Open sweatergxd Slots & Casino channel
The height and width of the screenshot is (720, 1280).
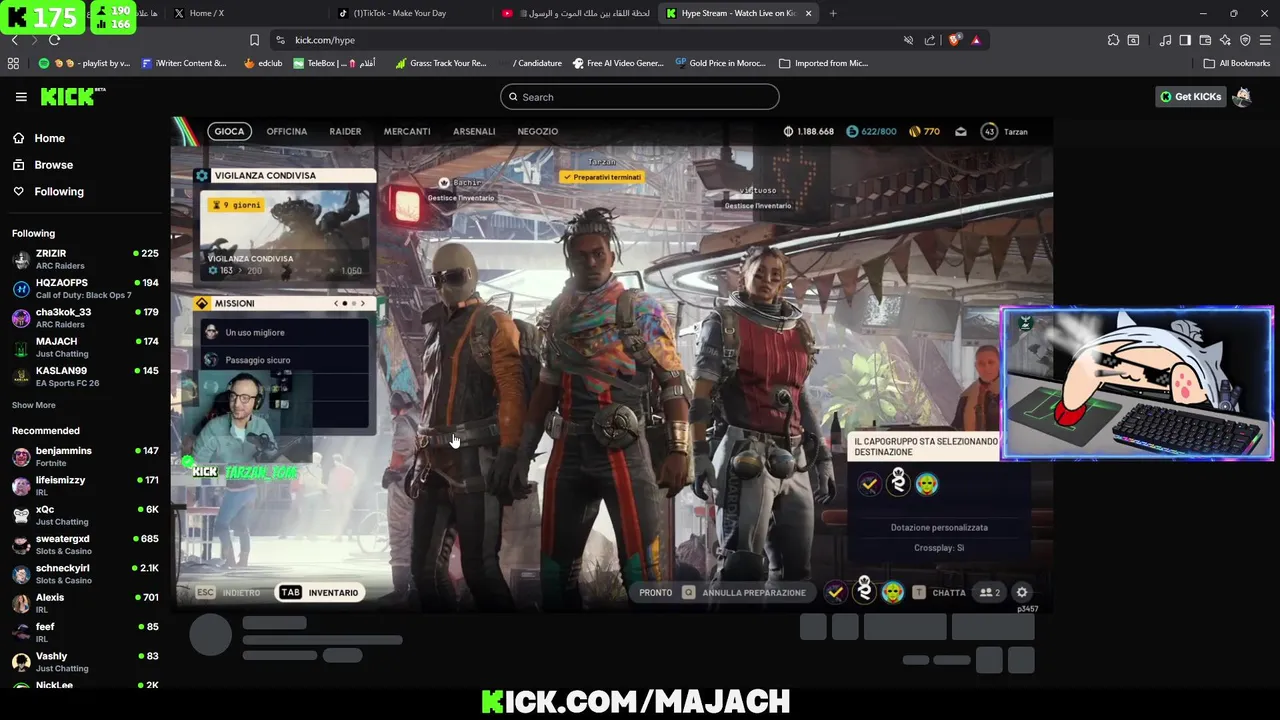click(x=85, y=544)
